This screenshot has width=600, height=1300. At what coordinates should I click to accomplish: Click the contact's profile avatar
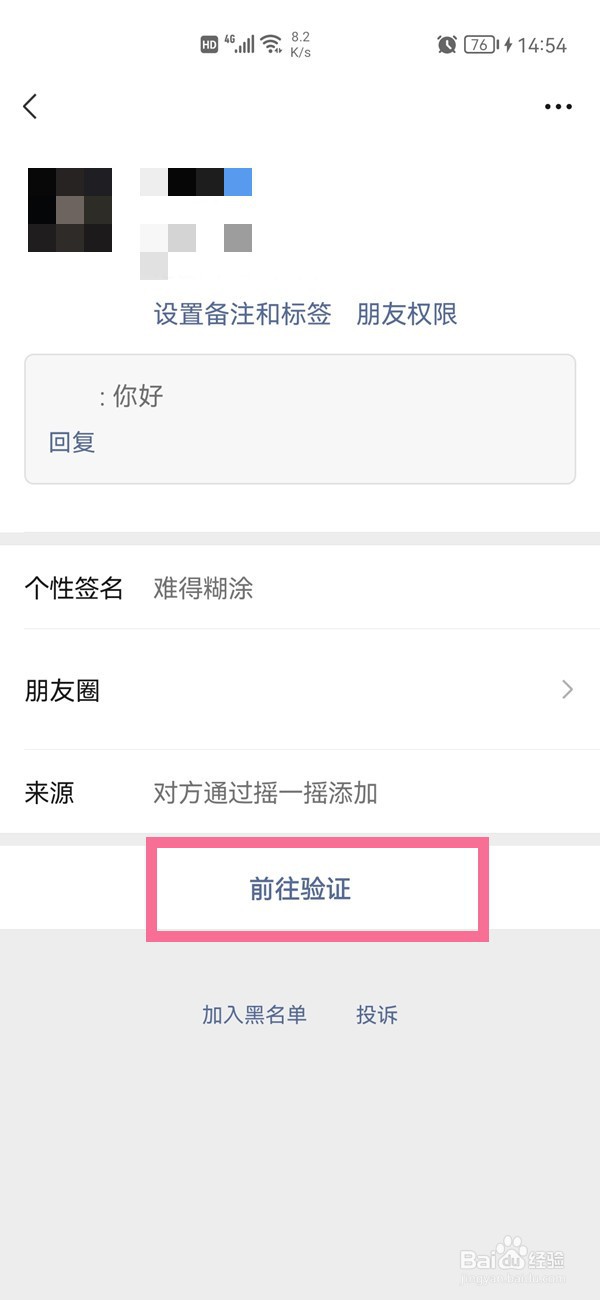(70, 210)
